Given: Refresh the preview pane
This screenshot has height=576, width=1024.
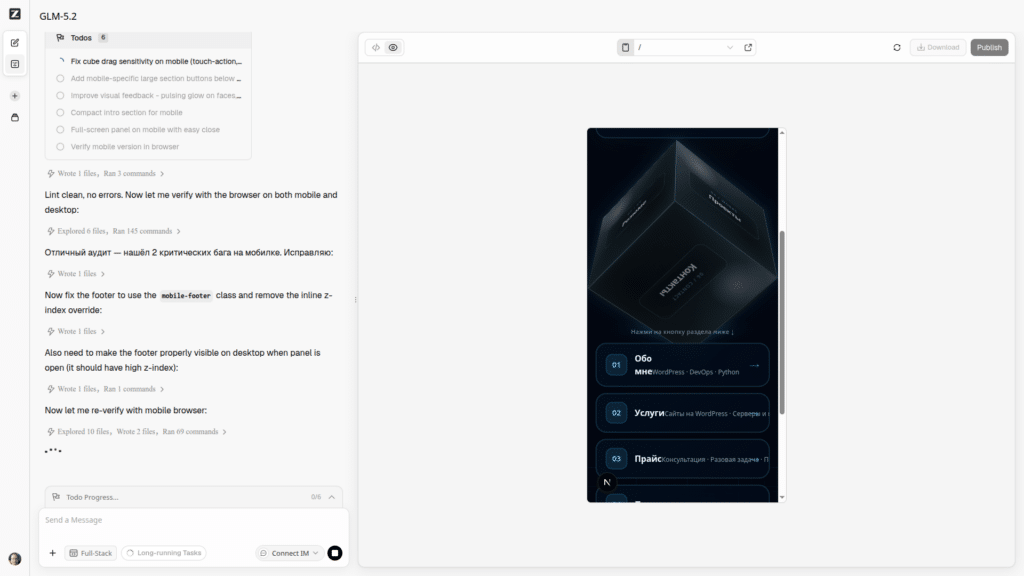Looking at the screenshot, I should tap(897, 48).
